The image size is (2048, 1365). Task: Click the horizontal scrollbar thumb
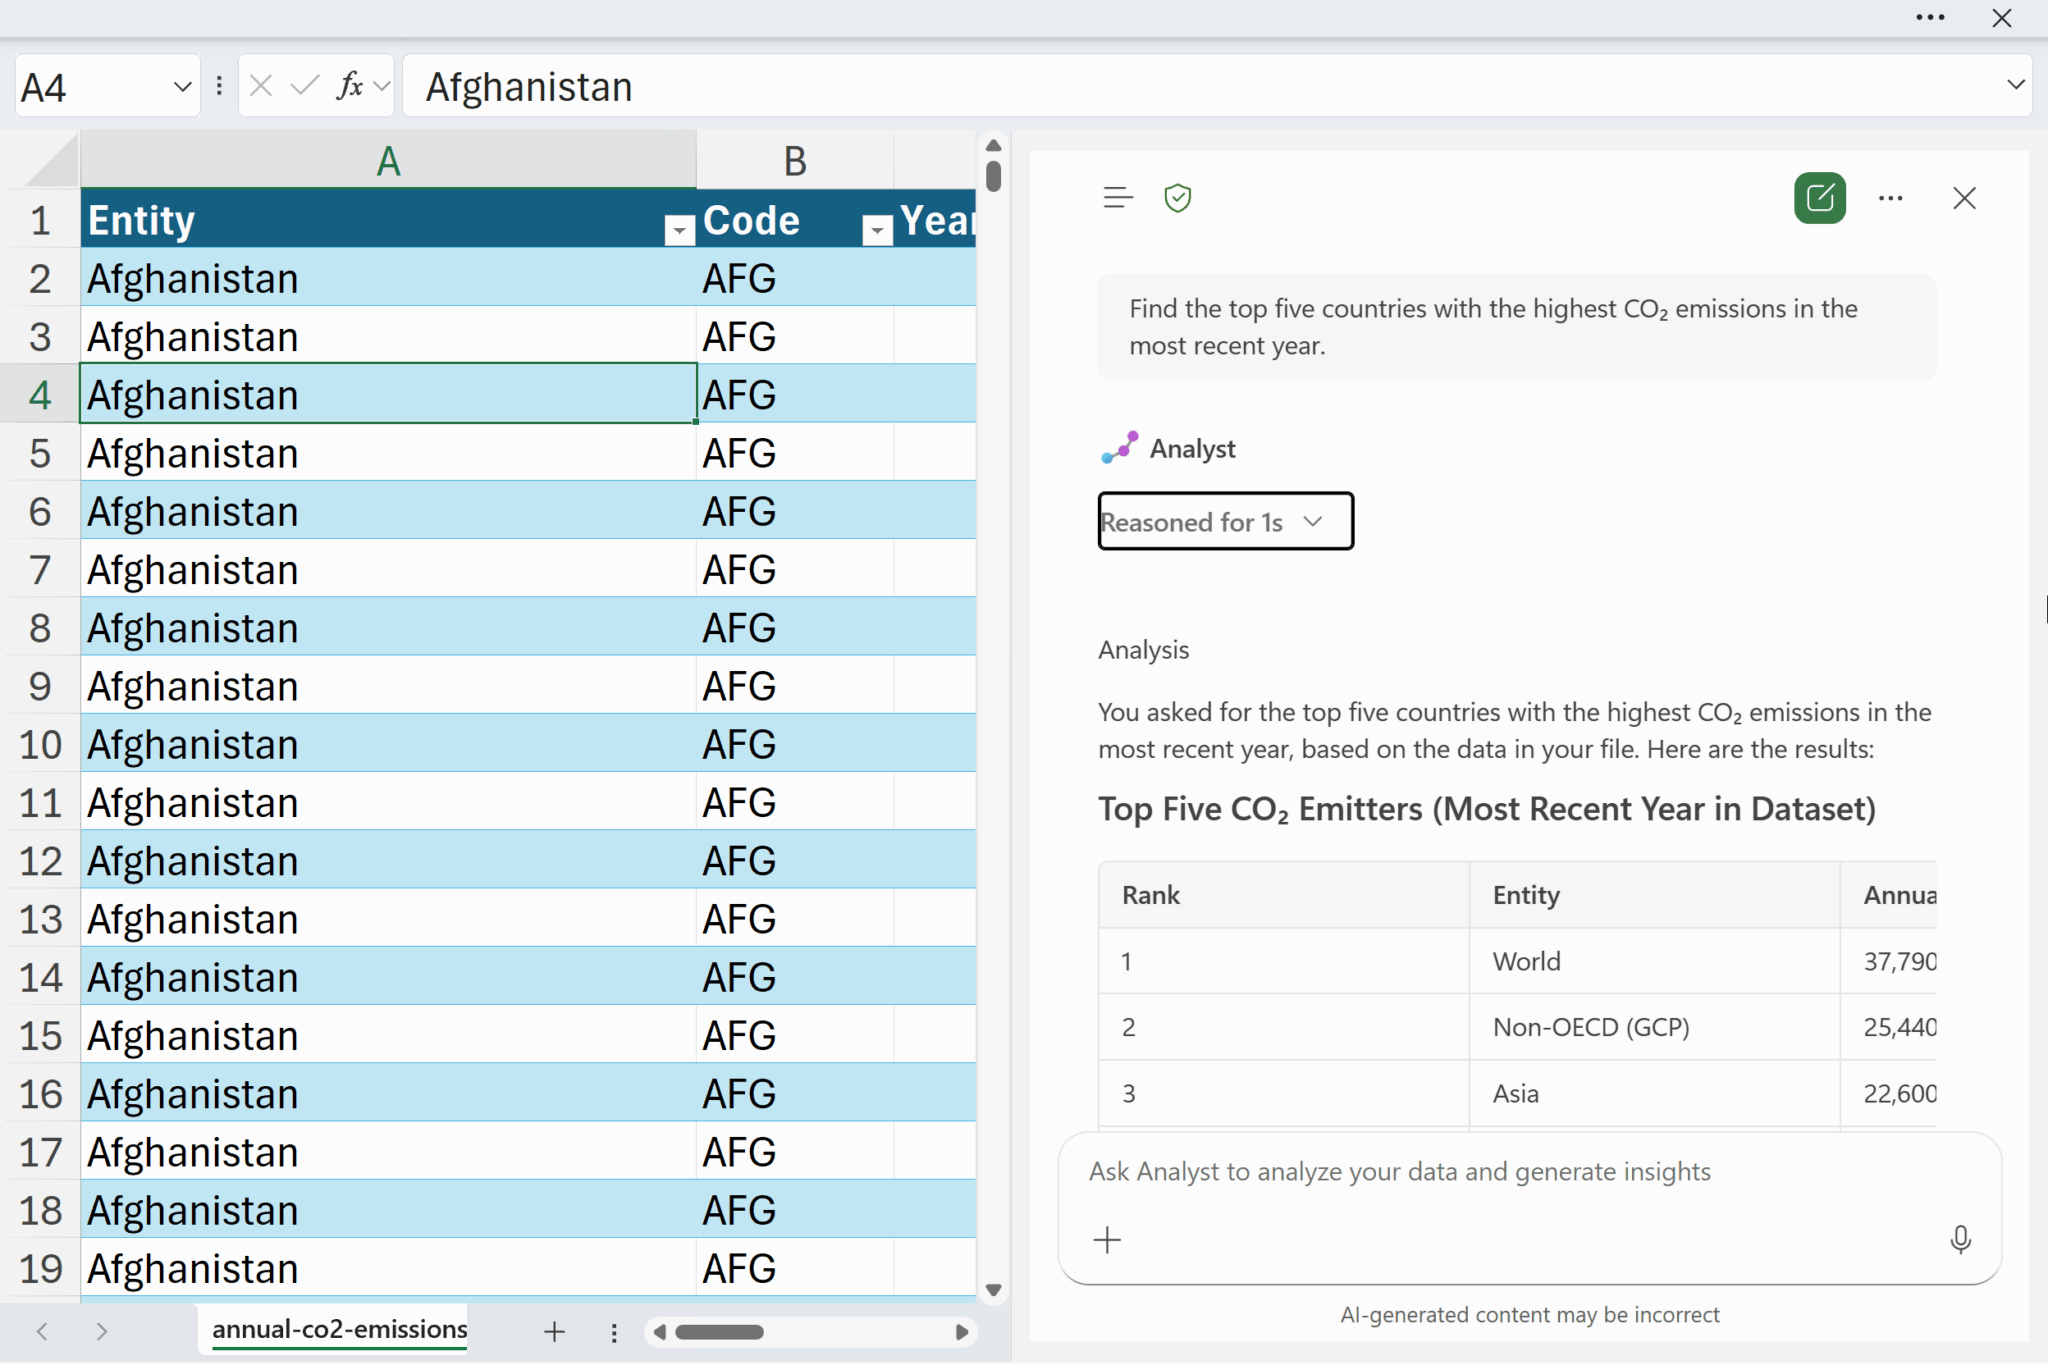click(x=719, y=1332)
